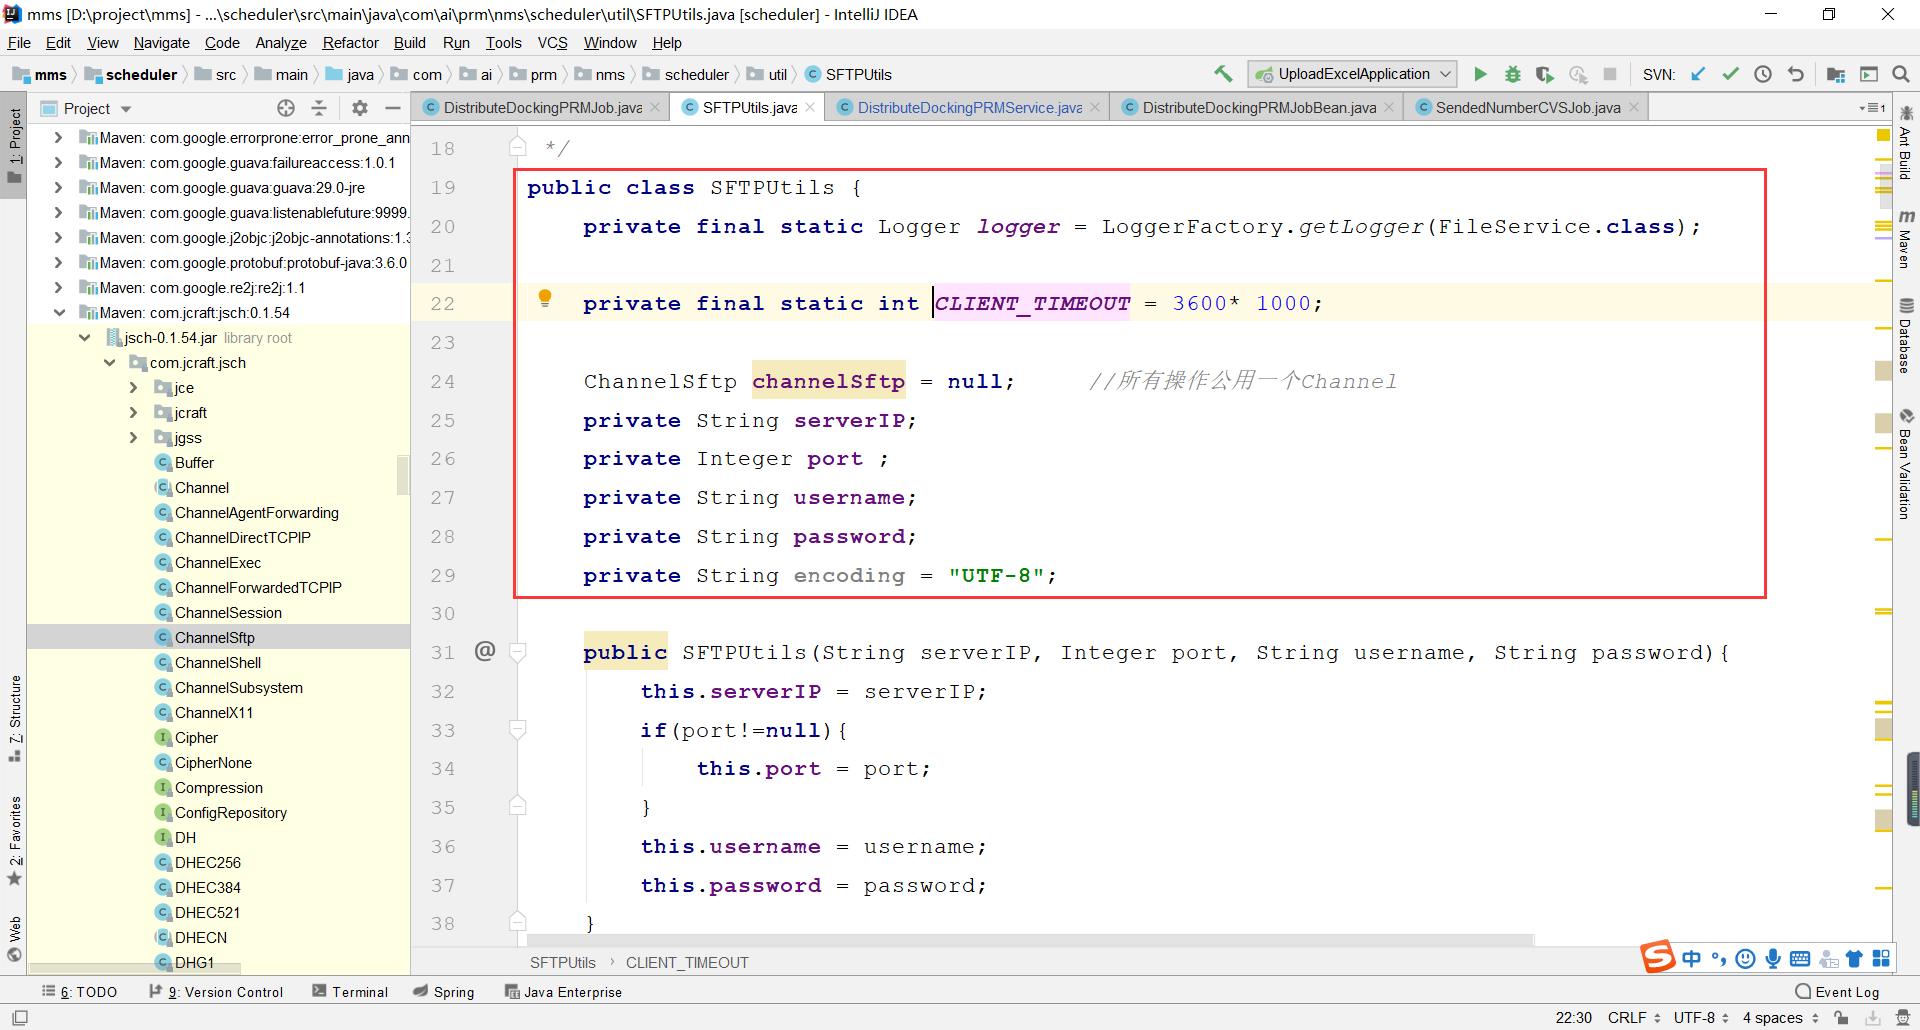This screenshot has width=1920, height=1030.
Task: Click the Project tree vertical scrollbar thumb
Action: click(402, 475)
